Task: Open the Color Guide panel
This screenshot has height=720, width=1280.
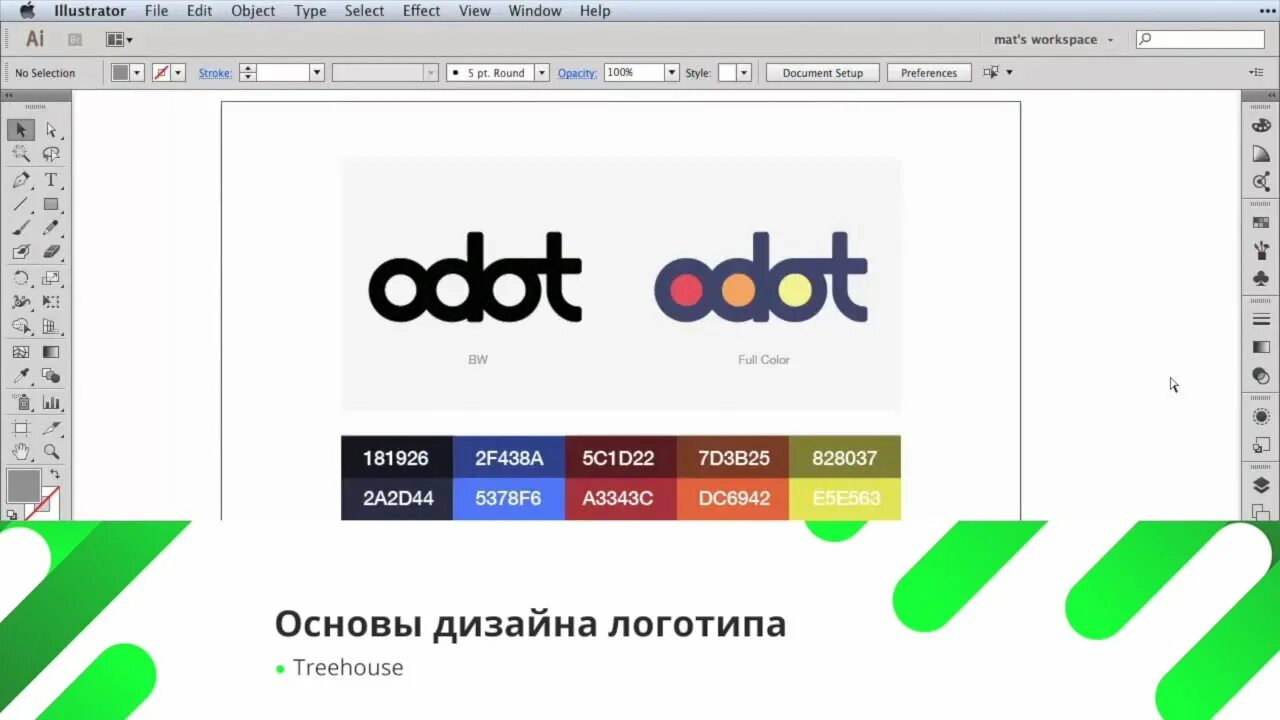Action: pyautogui.click(x=1261, y=154)
